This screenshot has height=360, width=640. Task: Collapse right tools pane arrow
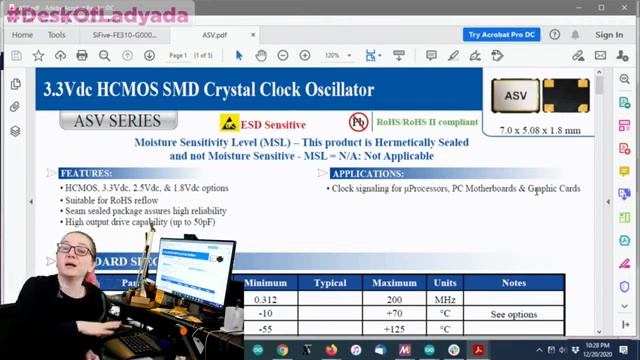[608, 202]
